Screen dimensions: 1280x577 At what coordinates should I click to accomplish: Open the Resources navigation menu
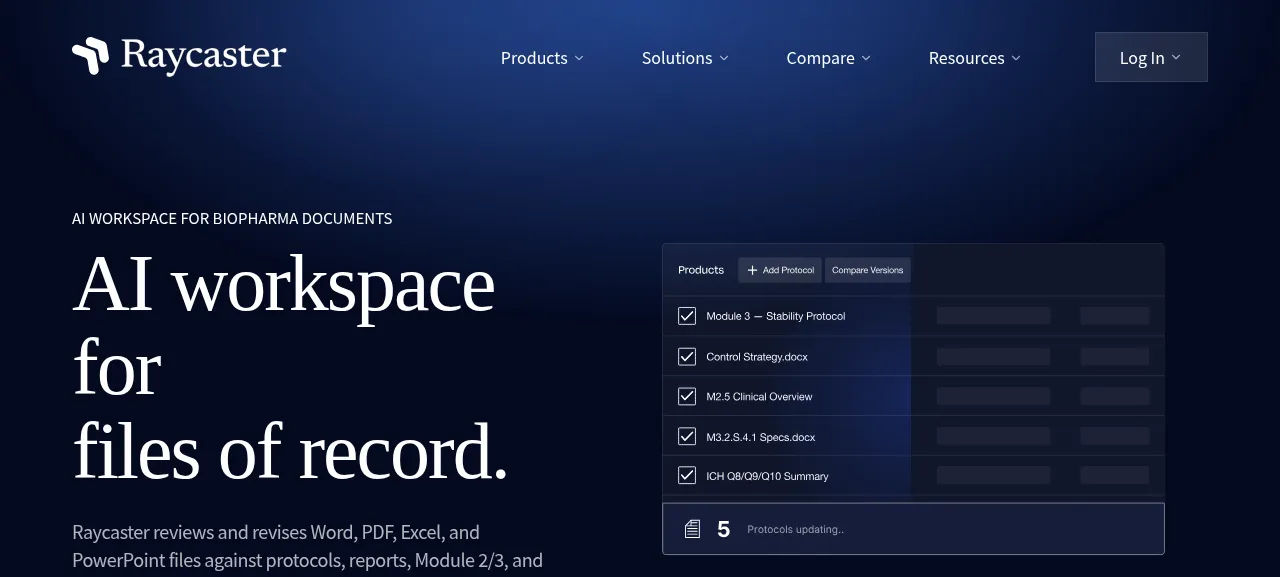click(975, 58)
